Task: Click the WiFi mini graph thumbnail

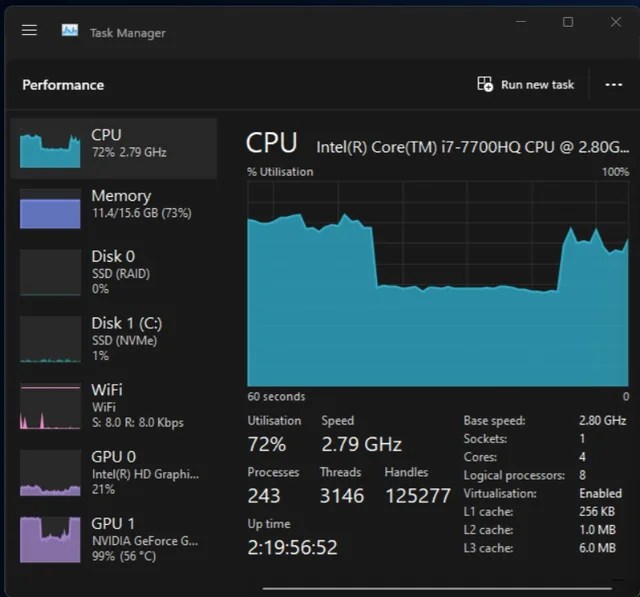Action: click(x=50, y=406)
